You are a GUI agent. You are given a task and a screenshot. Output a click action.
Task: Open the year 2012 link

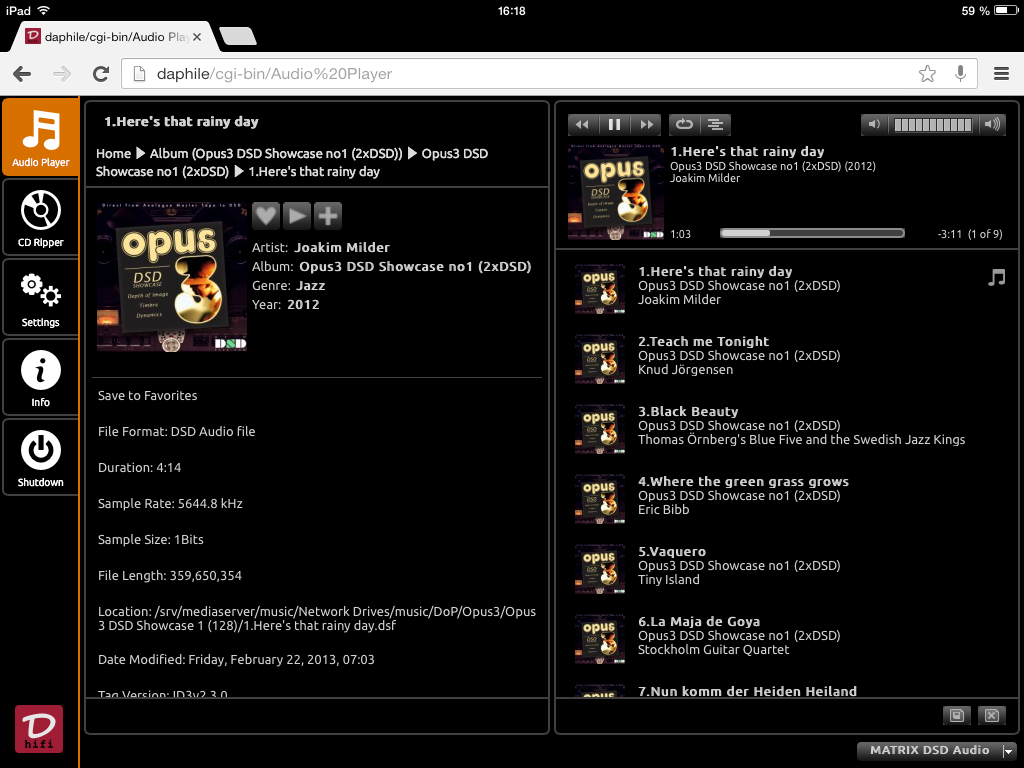click(x=303, y=304)
